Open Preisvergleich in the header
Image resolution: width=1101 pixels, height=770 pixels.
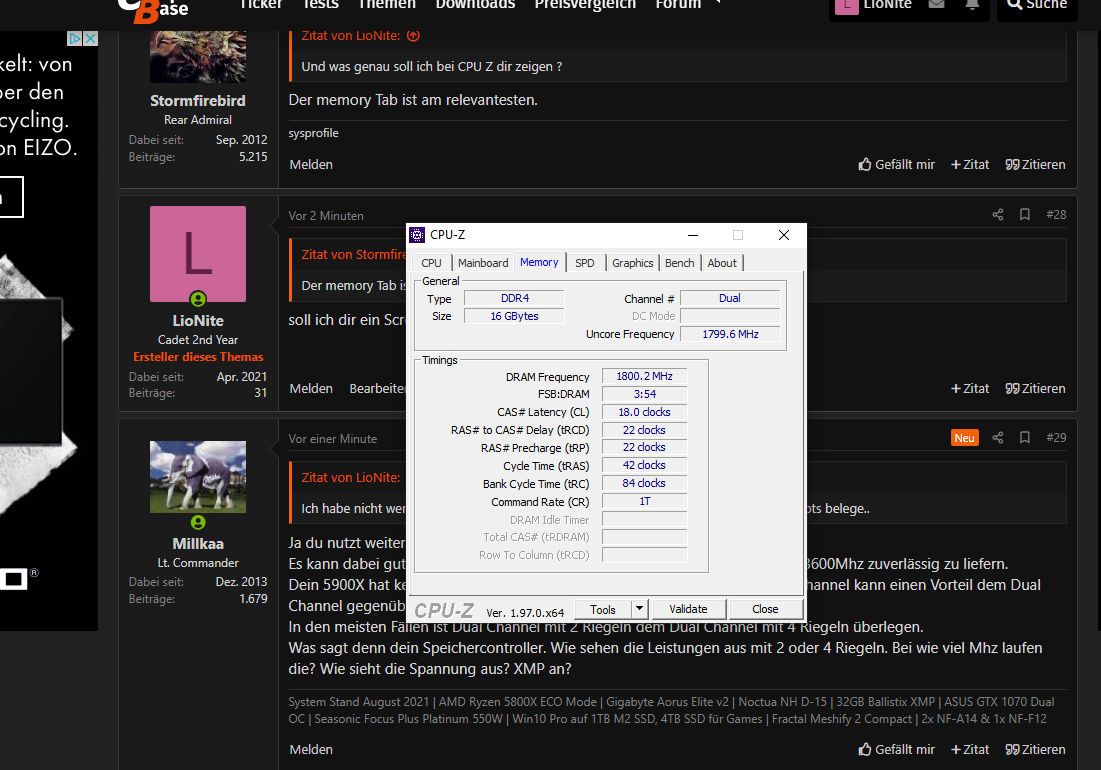pos(585,4)
